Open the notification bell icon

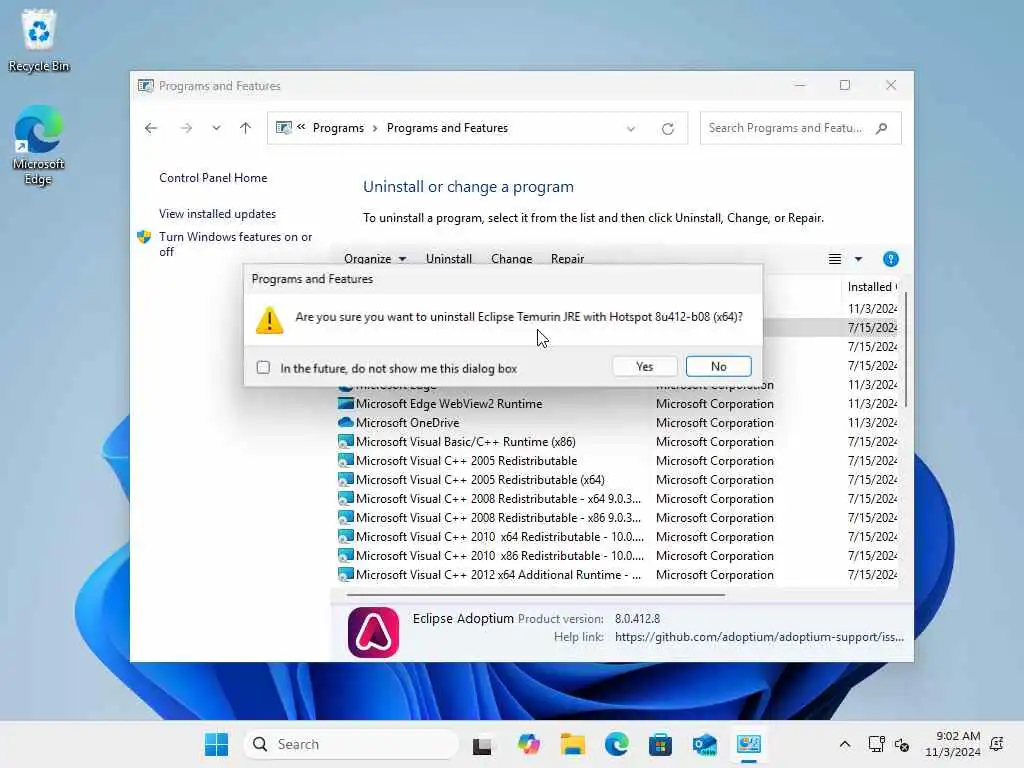997,744
